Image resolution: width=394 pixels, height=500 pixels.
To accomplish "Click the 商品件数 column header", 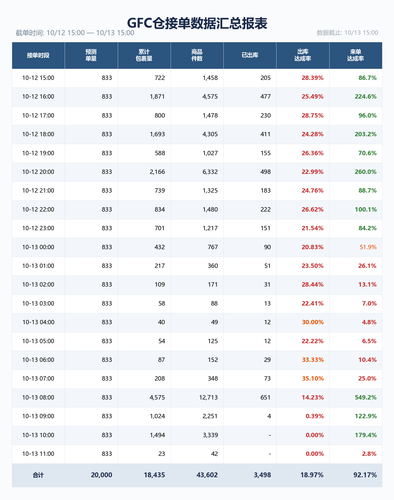I will 197,55.
